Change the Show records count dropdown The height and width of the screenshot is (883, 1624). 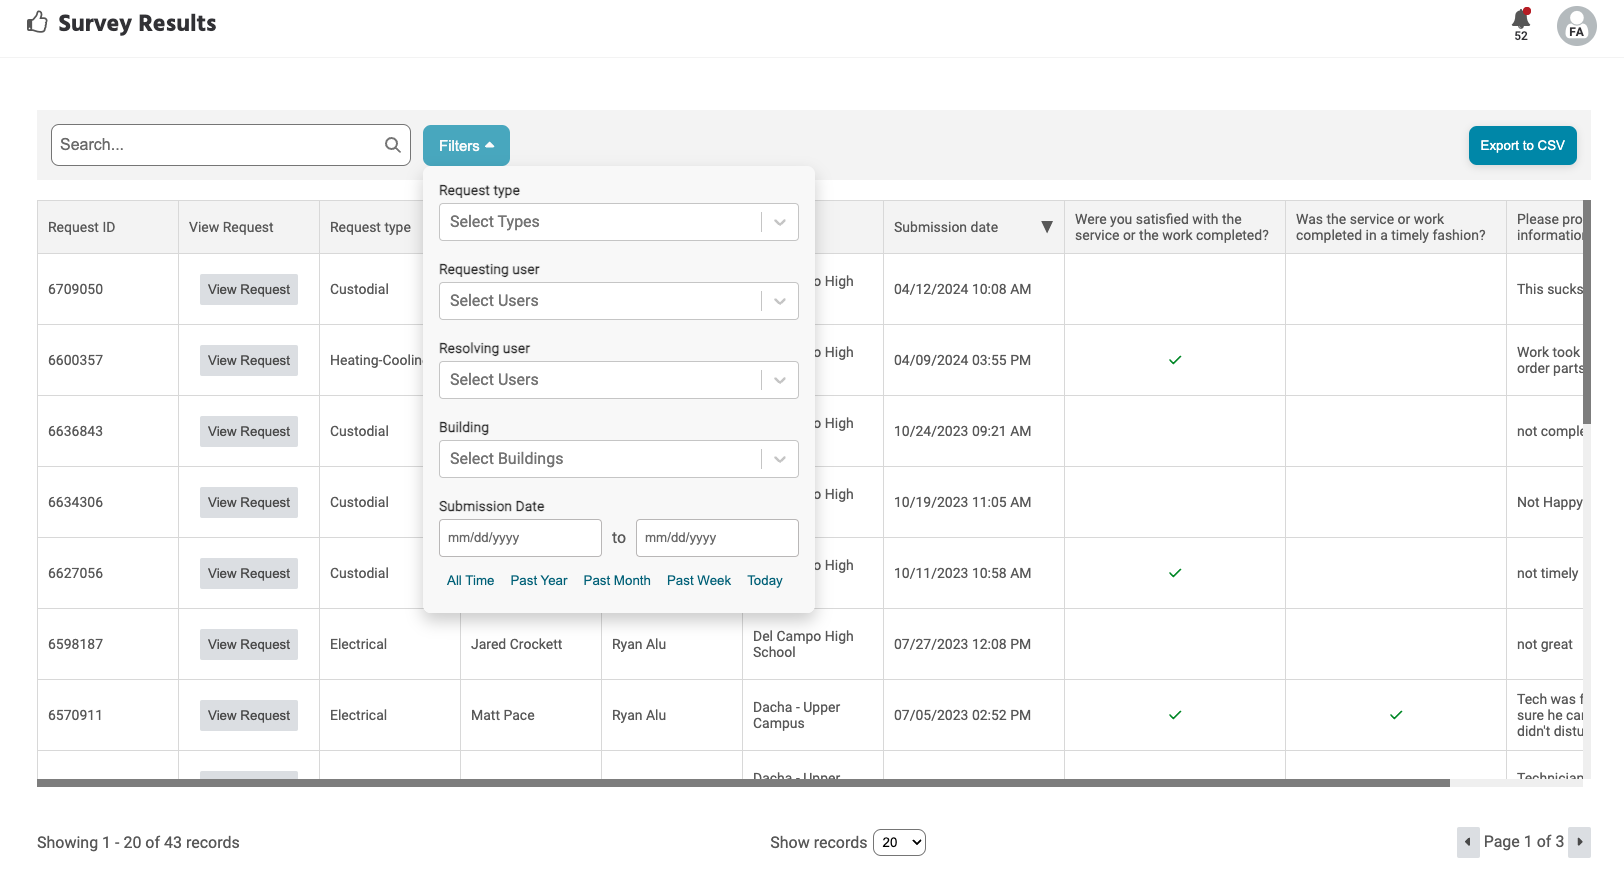tap(899, 843)
